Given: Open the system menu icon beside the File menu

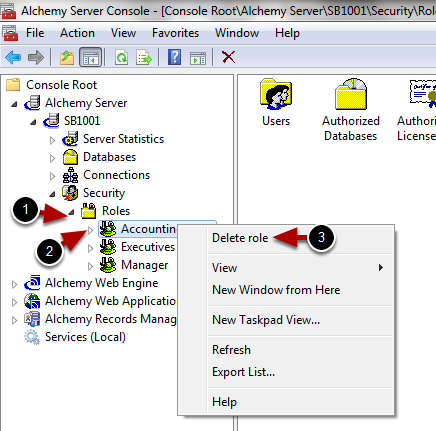Looking at the screenshot, I should (10, 33).
